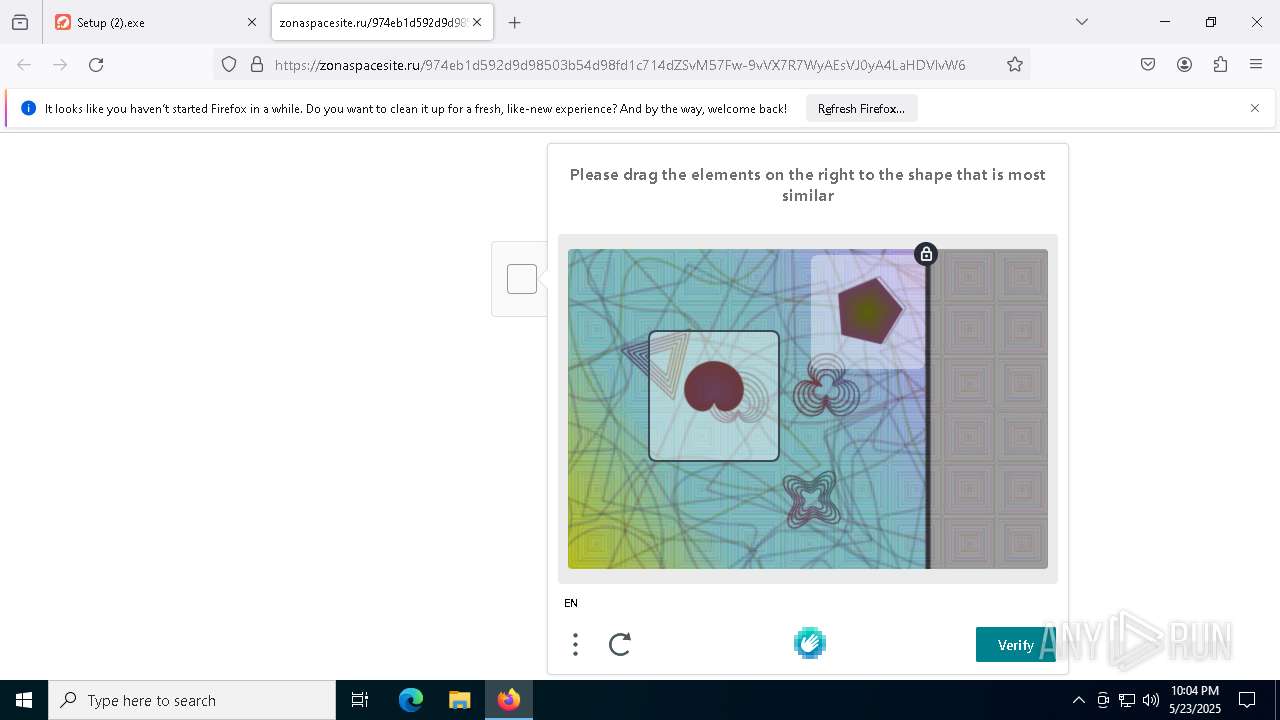Open captcha options three-dot menu
Viewport: 1280px width, 720px height.
575,644
